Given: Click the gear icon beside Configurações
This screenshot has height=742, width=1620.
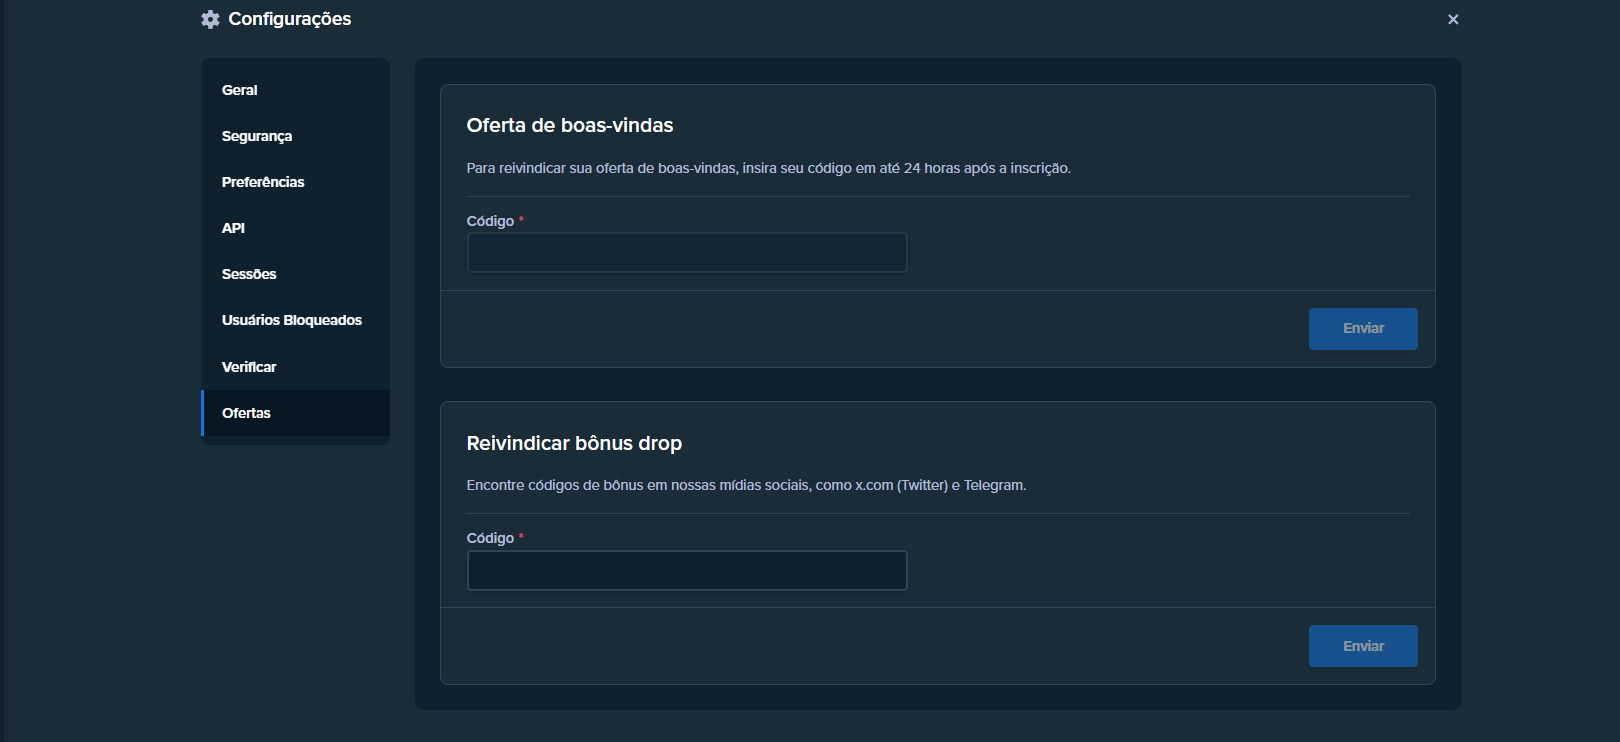Looking at the screenshot, I should [210, 19].
